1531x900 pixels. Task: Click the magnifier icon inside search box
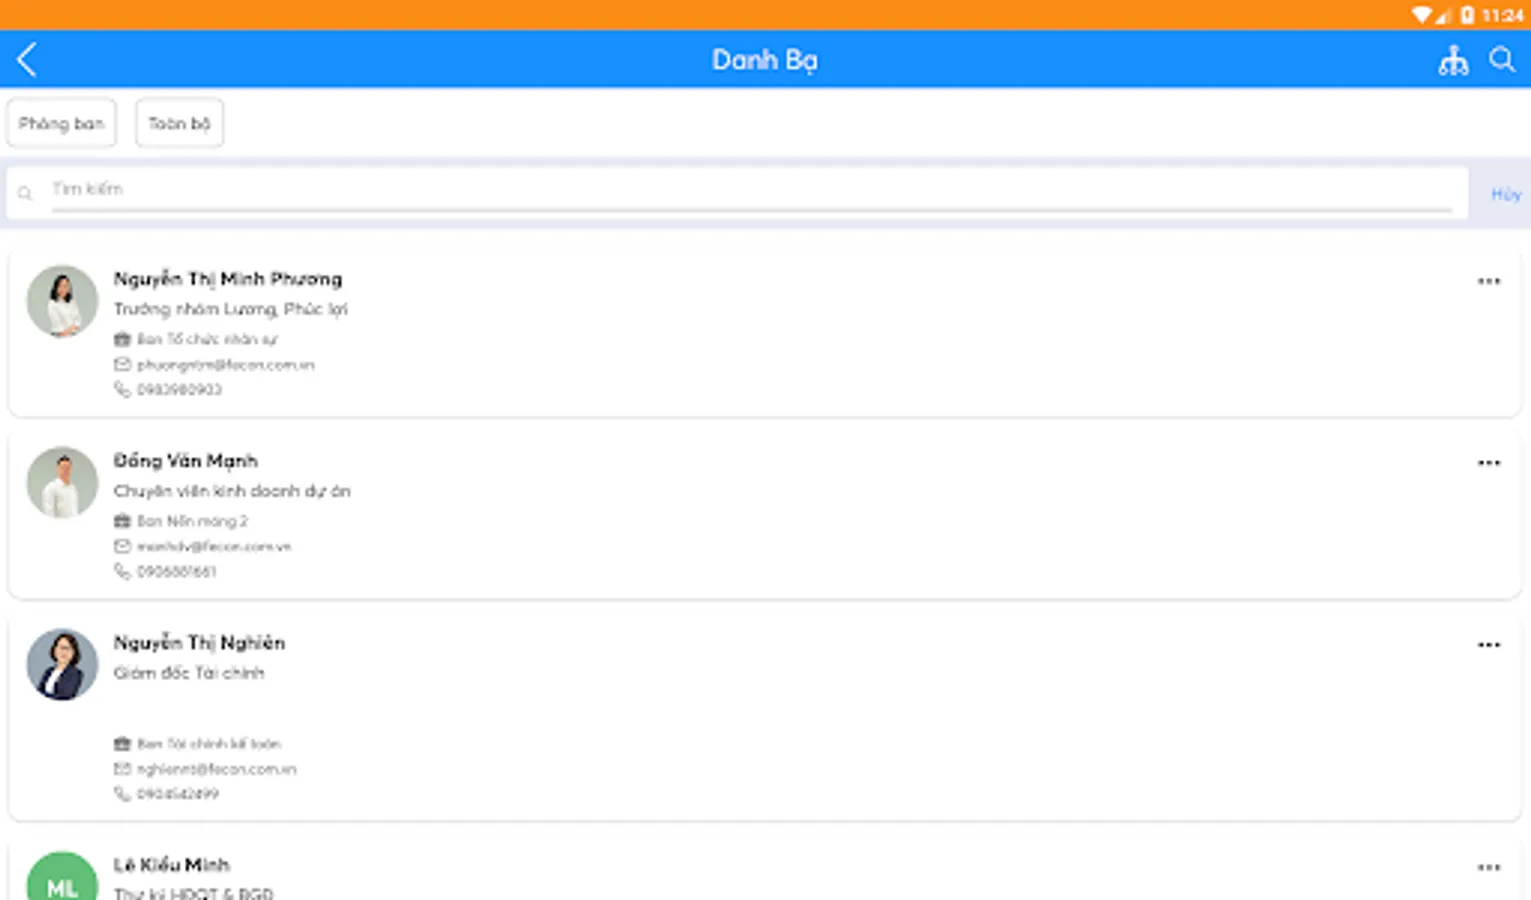(25, 193)
